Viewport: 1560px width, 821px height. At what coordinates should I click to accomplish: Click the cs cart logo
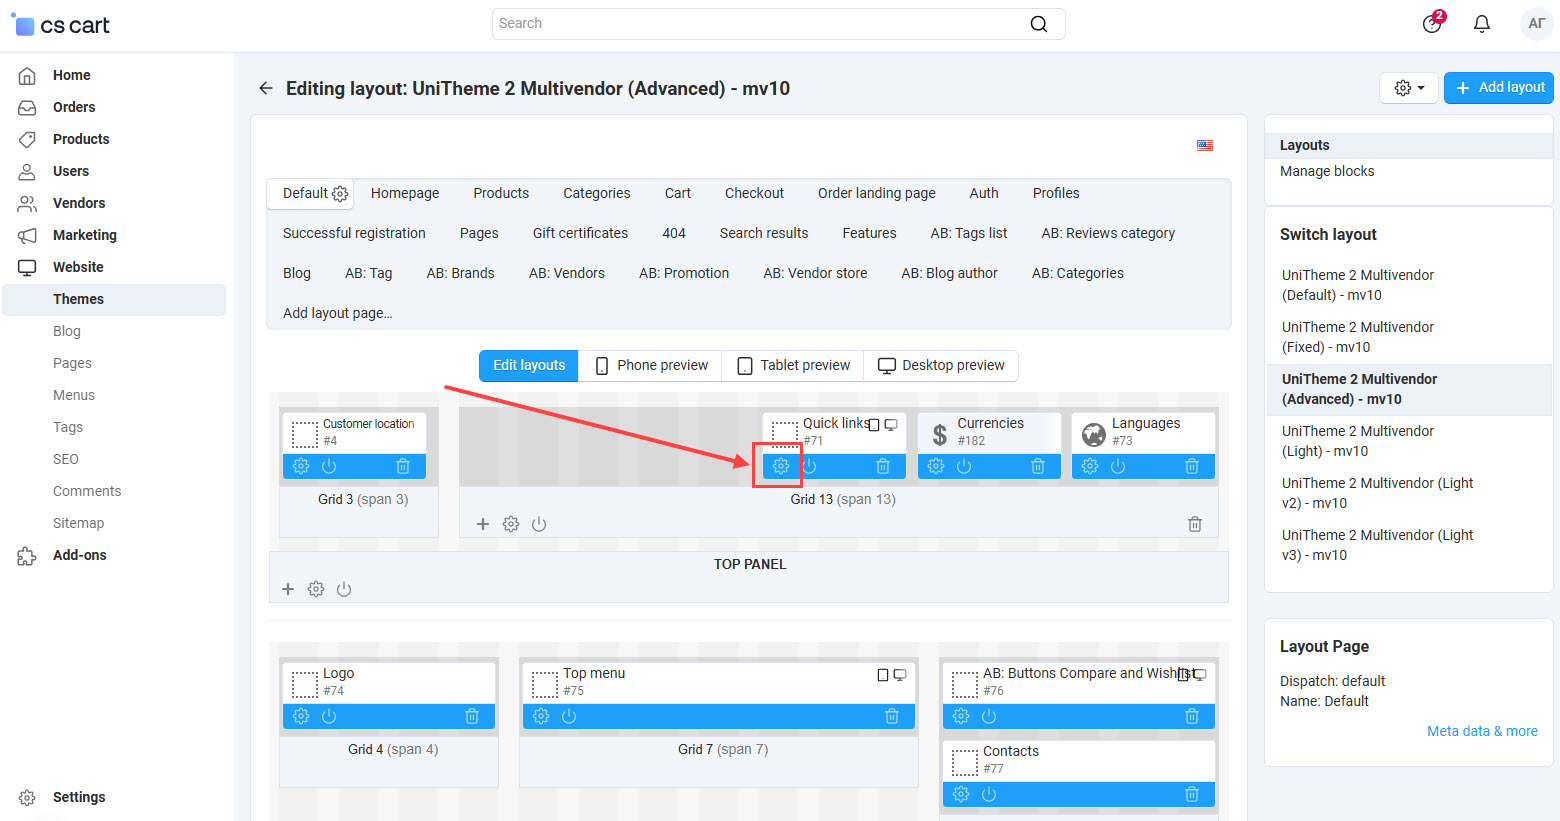point(60,24)
